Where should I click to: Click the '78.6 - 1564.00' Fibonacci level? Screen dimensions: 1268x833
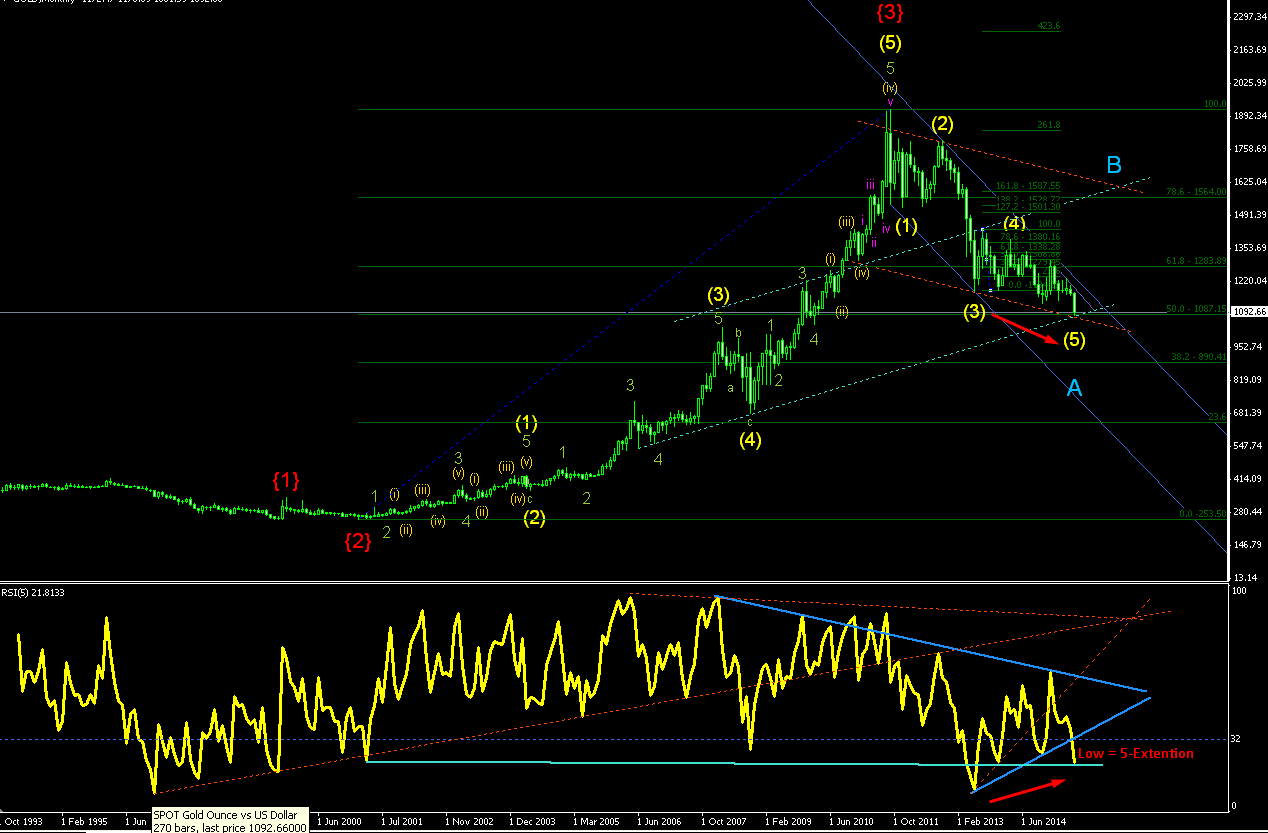(1196, 192)
